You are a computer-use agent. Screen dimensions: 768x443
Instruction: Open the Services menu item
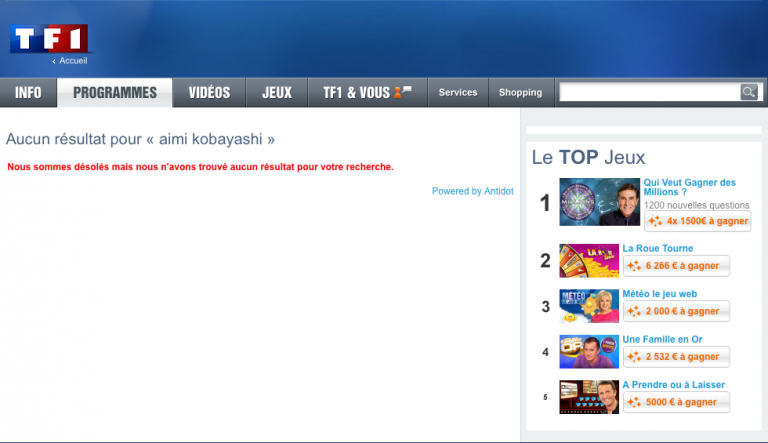(458, 93)
